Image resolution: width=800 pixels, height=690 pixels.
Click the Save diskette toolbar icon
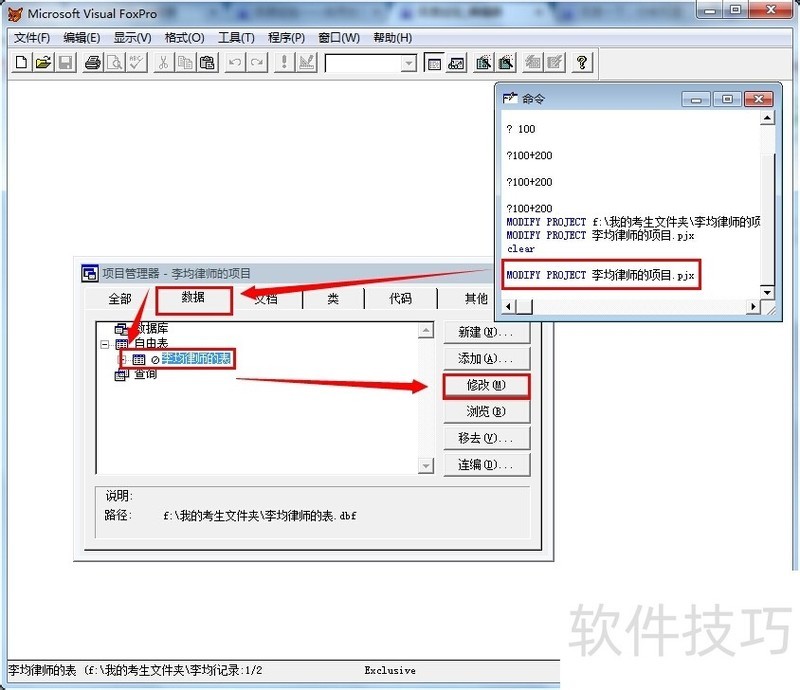tap(66, 62)
